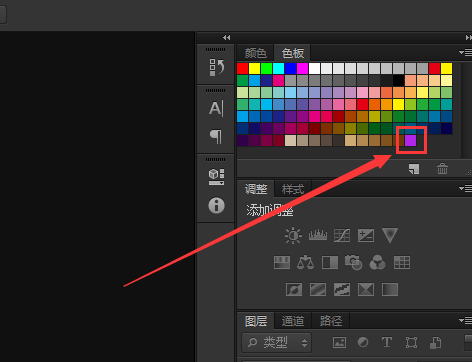472x362 pixels.
Task: Add a Curves adjustment
Action: (x=342, y=235)
